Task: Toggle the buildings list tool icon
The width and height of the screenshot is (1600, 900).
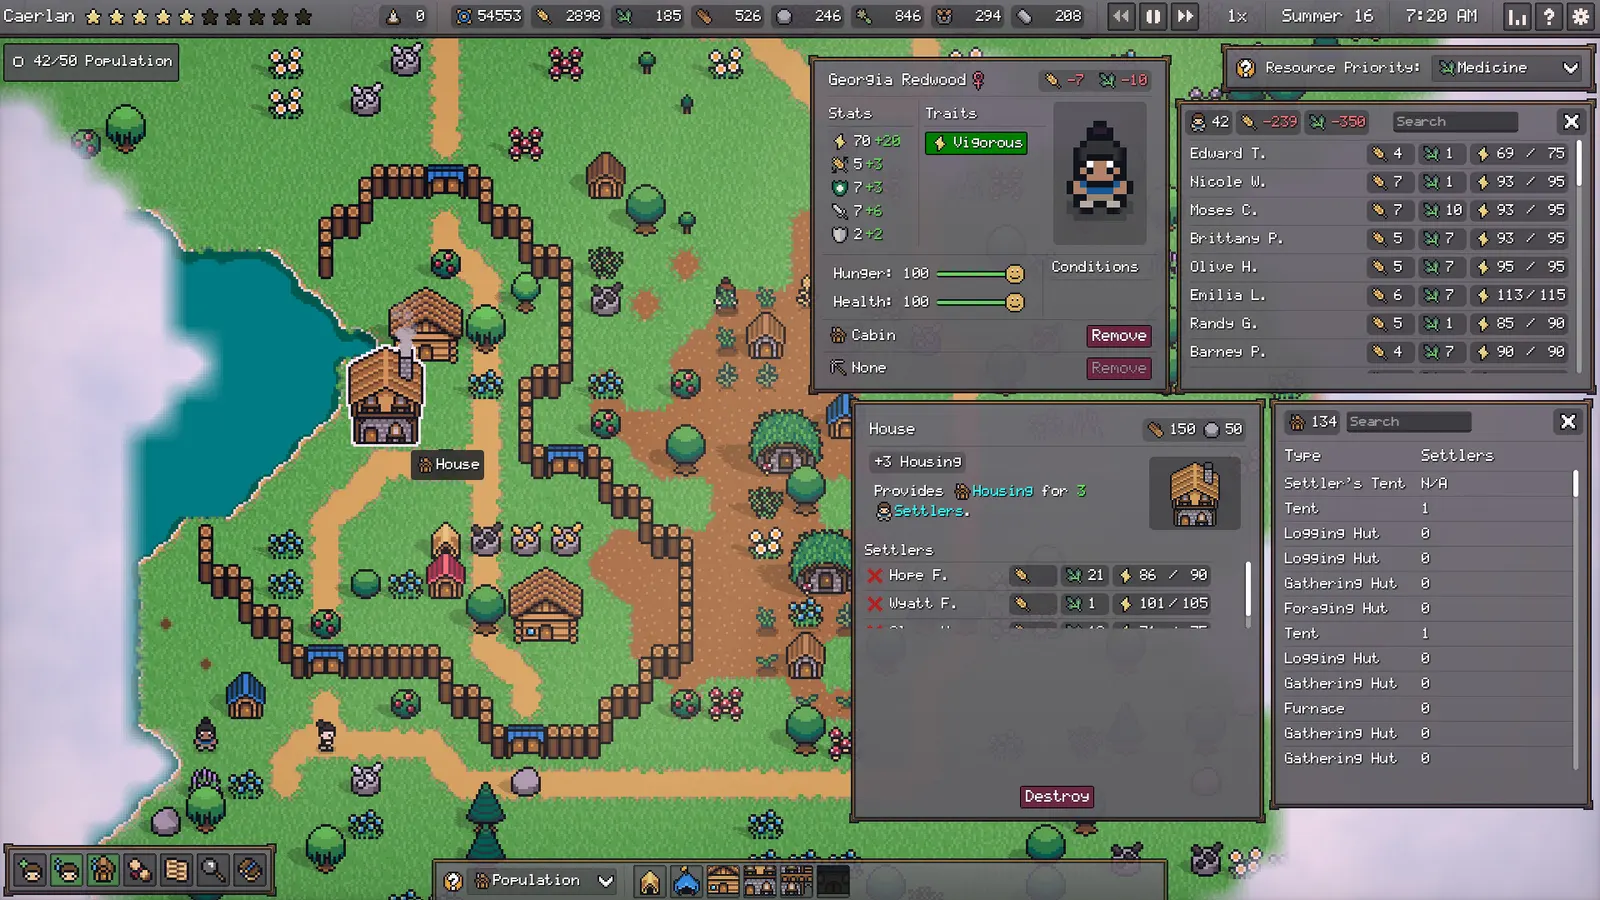Action: (103, 870)
